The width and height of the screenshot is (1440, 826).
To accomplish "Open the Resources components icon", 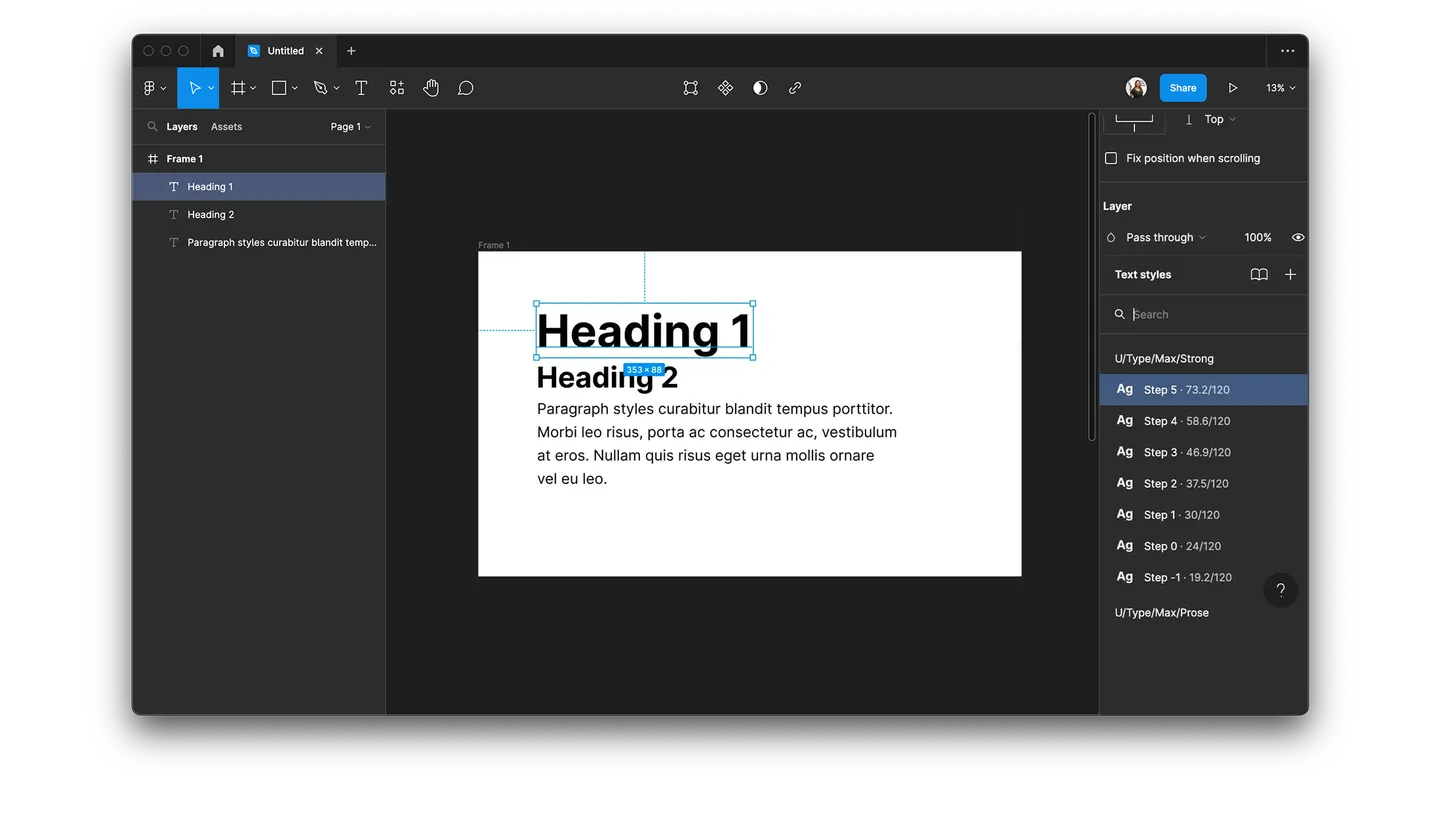I will 397,88.
